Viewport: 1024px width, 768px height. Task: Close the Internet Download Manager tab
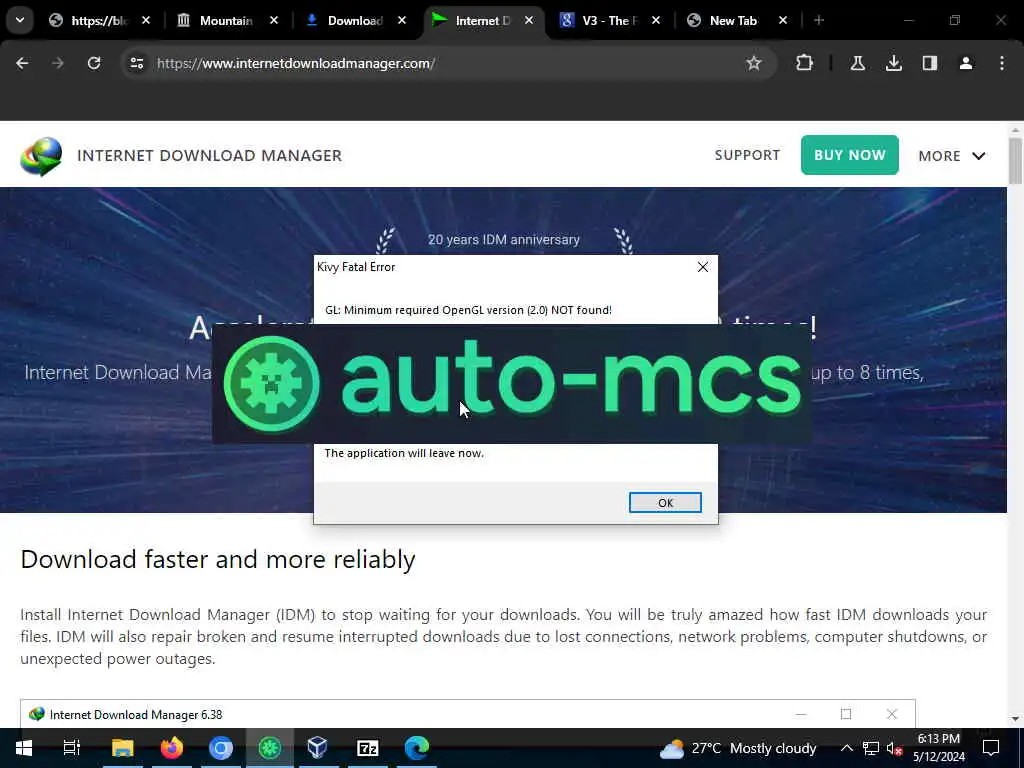[x=529, y=20]
